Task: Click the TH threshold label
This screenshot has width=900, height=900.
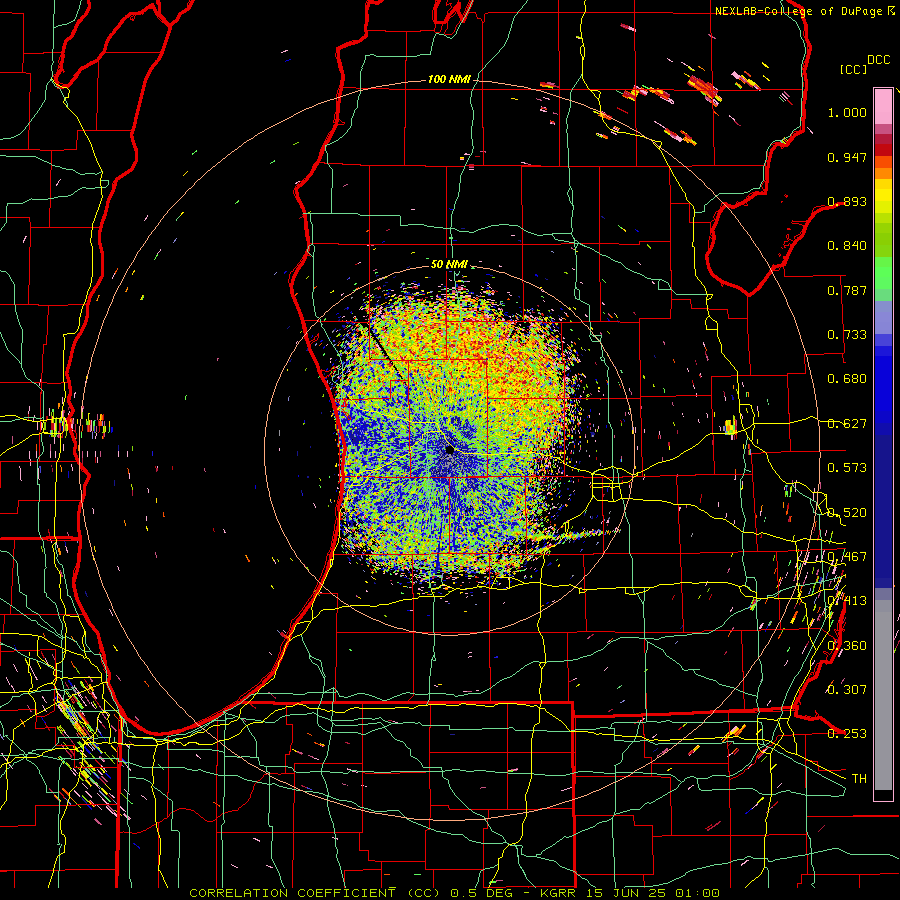Action: click(x=859, y=779)
